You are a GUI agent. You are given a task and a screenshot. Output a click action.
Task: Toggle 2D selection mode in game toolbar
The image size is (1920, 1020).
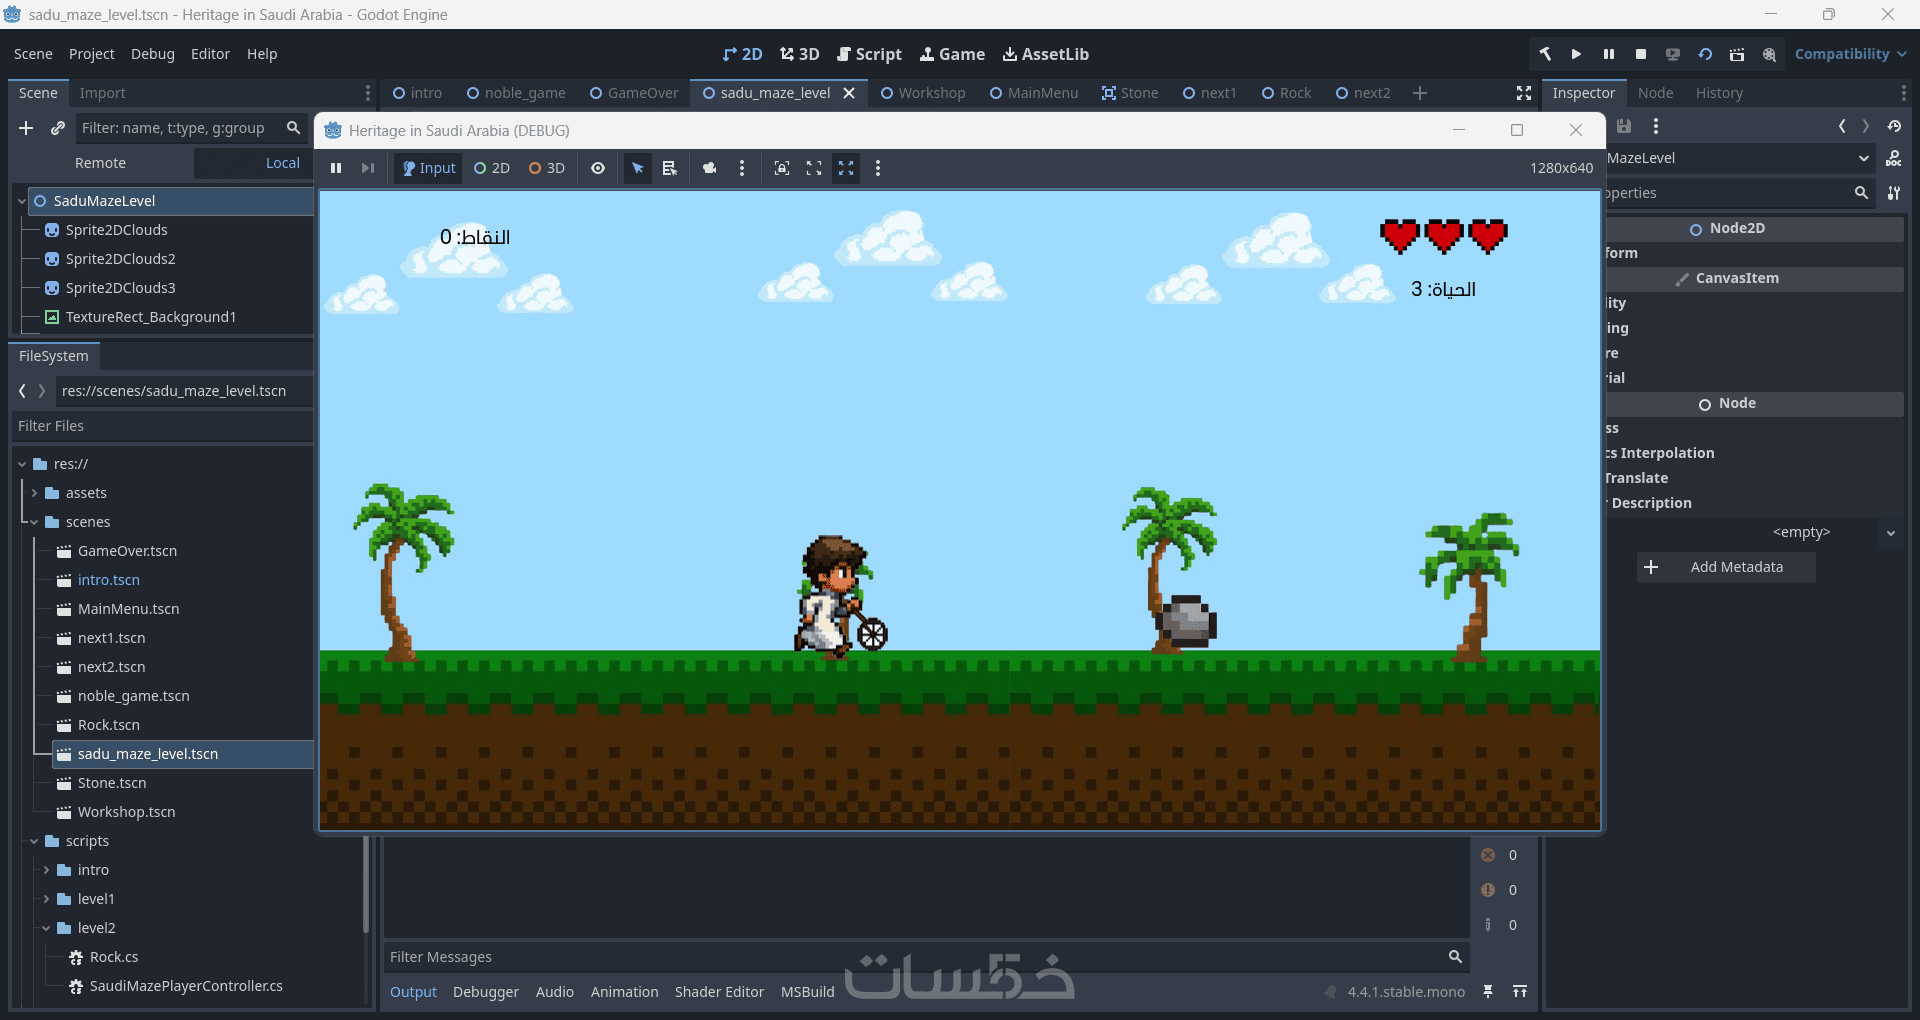(x=492, y=168)
